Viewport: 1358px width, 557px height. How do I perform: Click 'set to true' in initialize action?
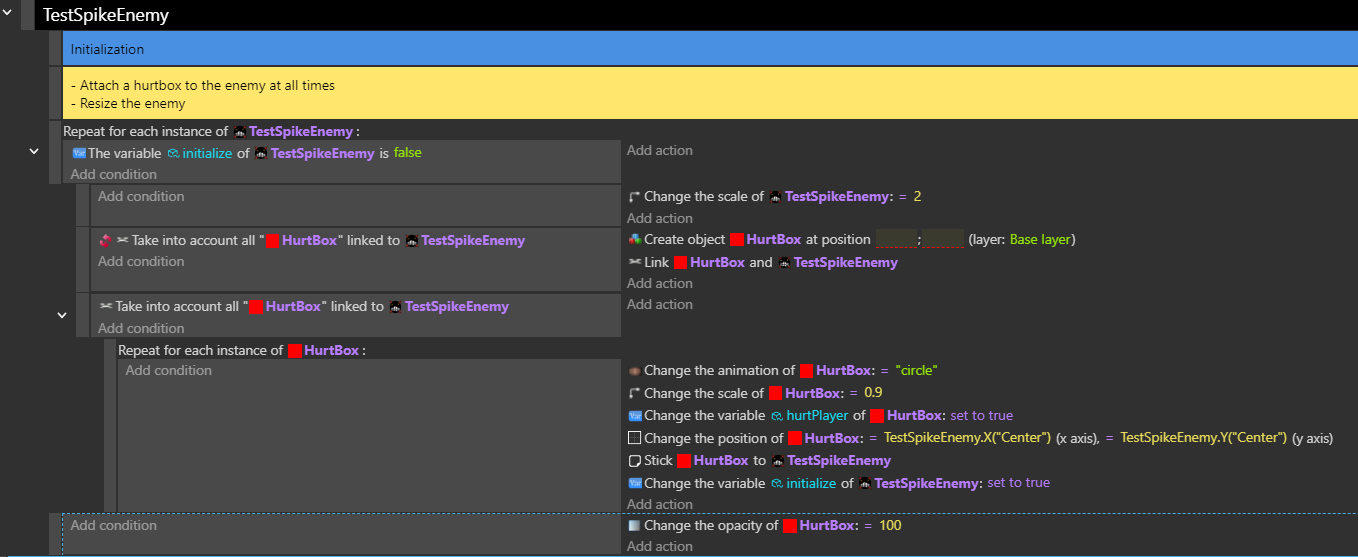(1018, 483)
